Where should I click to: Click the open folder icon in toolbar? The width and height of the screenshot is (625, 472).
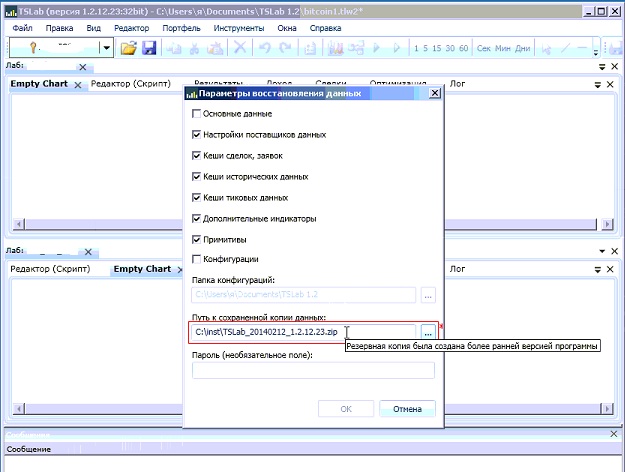(128, 48)
